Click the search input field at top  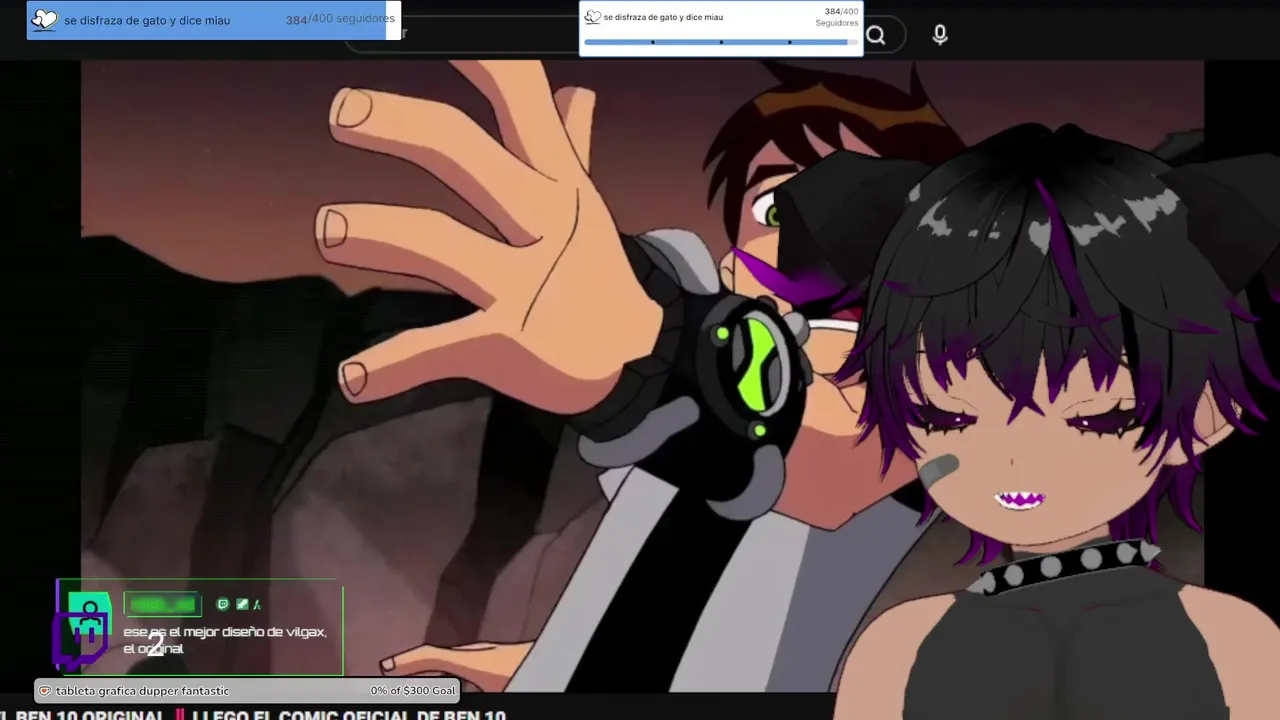coord(490,34)
